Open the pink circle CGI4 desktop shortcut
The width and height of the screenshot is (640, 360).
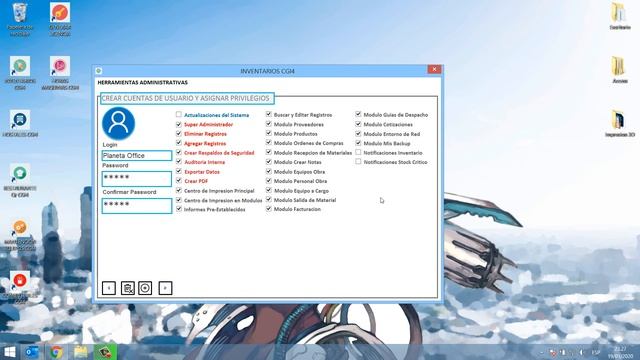pyautogui.click(x=60, y=73)
